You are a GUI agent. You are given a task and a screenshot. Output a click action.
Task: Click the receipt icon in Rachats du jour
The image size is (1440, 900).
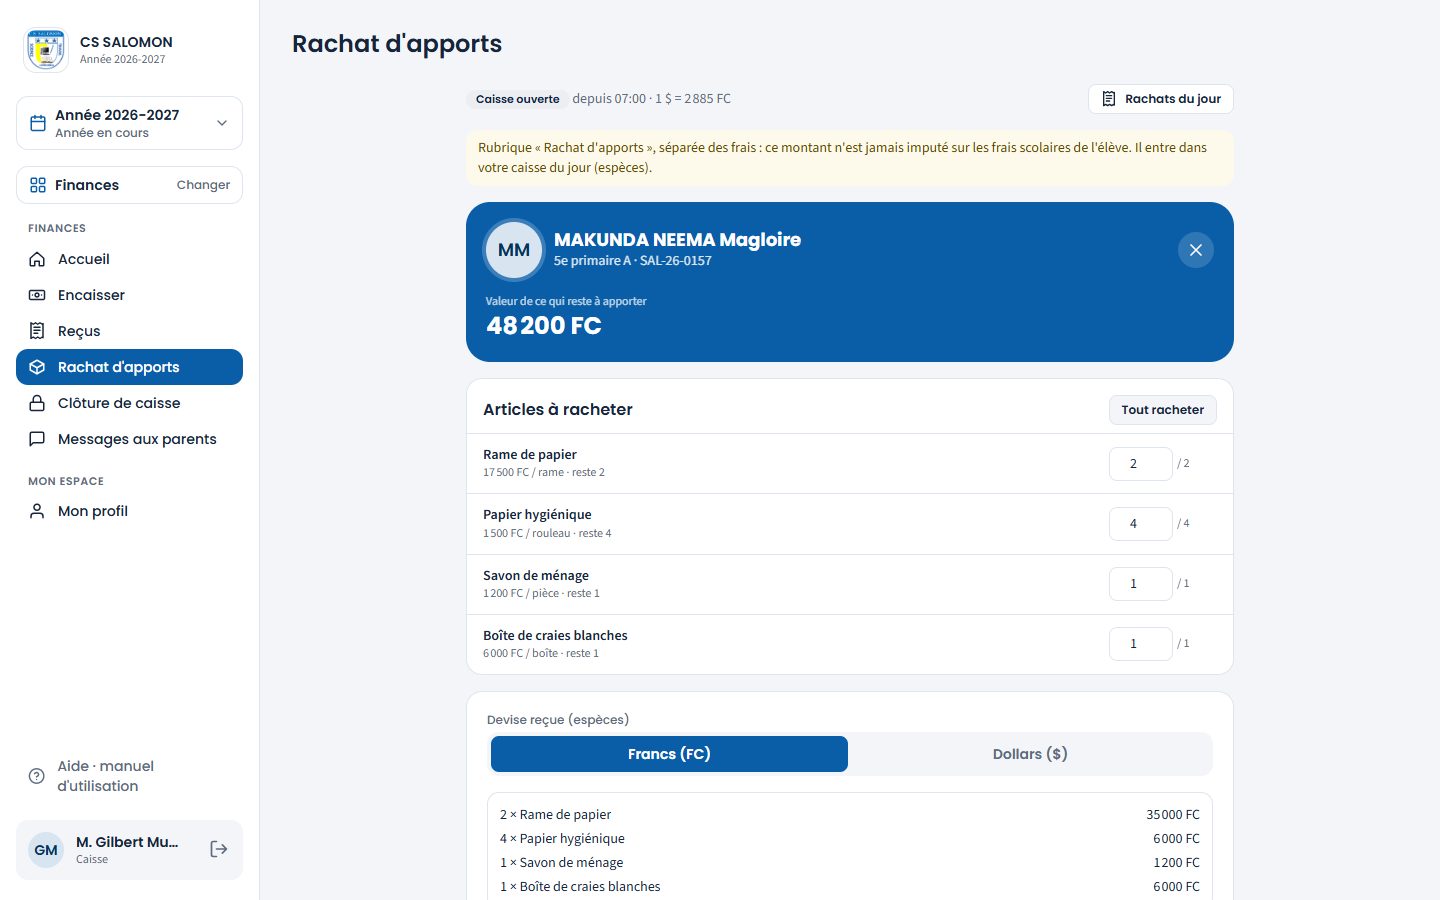[x=1109, y=99]
